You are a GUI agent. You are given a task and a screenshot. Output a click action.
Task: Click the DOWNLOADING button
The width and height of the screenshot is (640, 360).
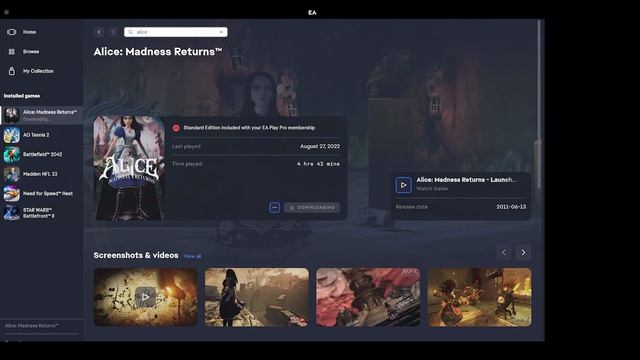(x=312, y=207)
